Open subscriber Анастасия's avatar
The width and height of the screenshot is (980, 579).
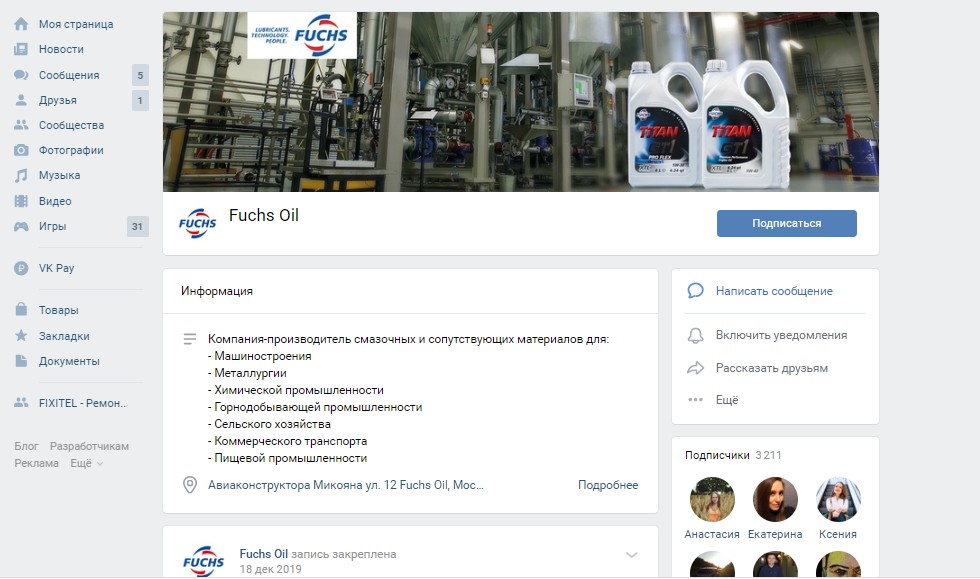(x=712, y=500)
